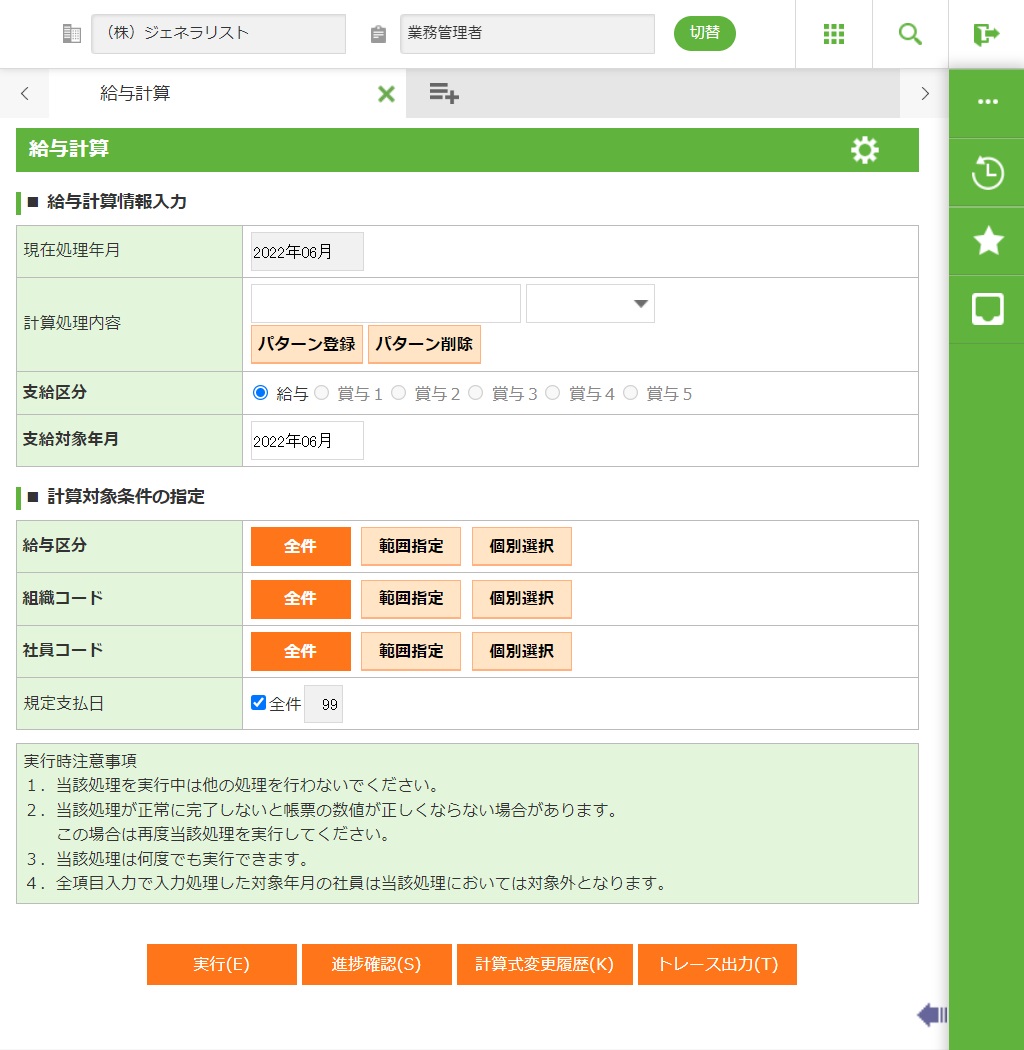
Task: Open the inbox tray icon in sidebar
Action: pyautogui.click(x=987, y=309)
